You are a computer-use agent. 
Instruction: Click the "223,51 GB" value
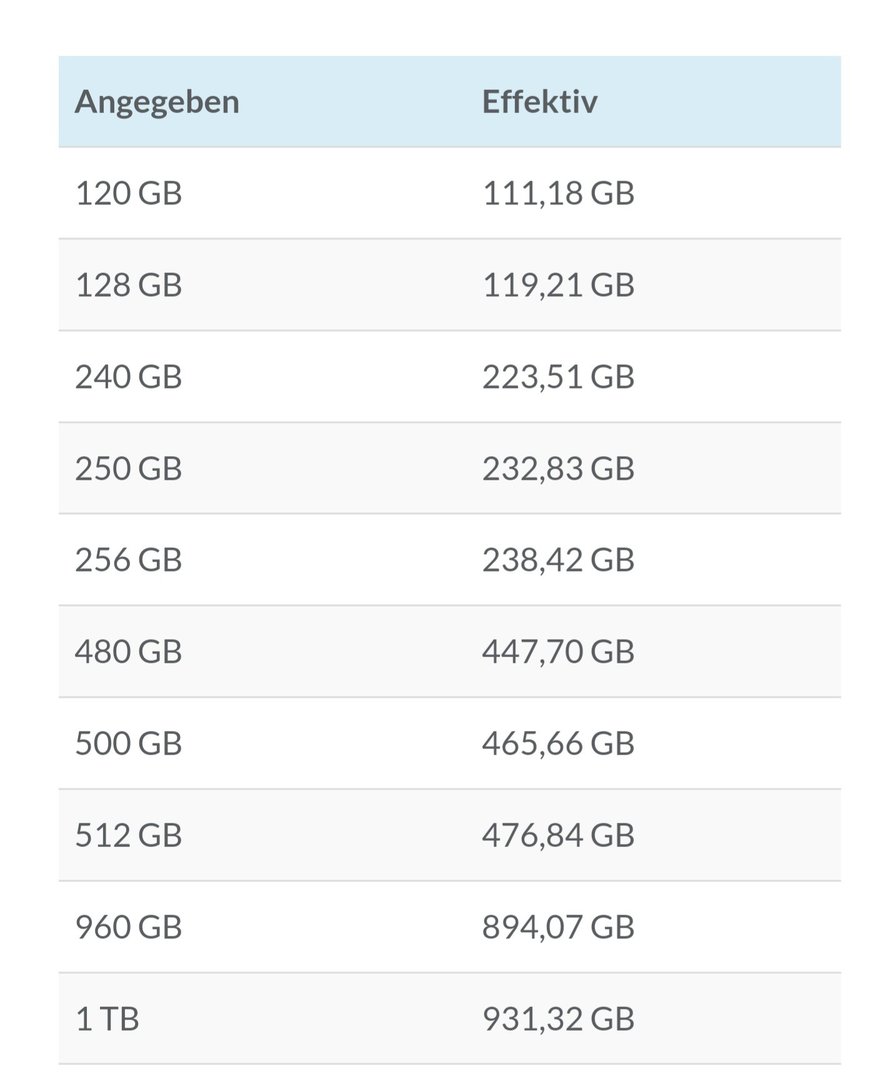558,377
